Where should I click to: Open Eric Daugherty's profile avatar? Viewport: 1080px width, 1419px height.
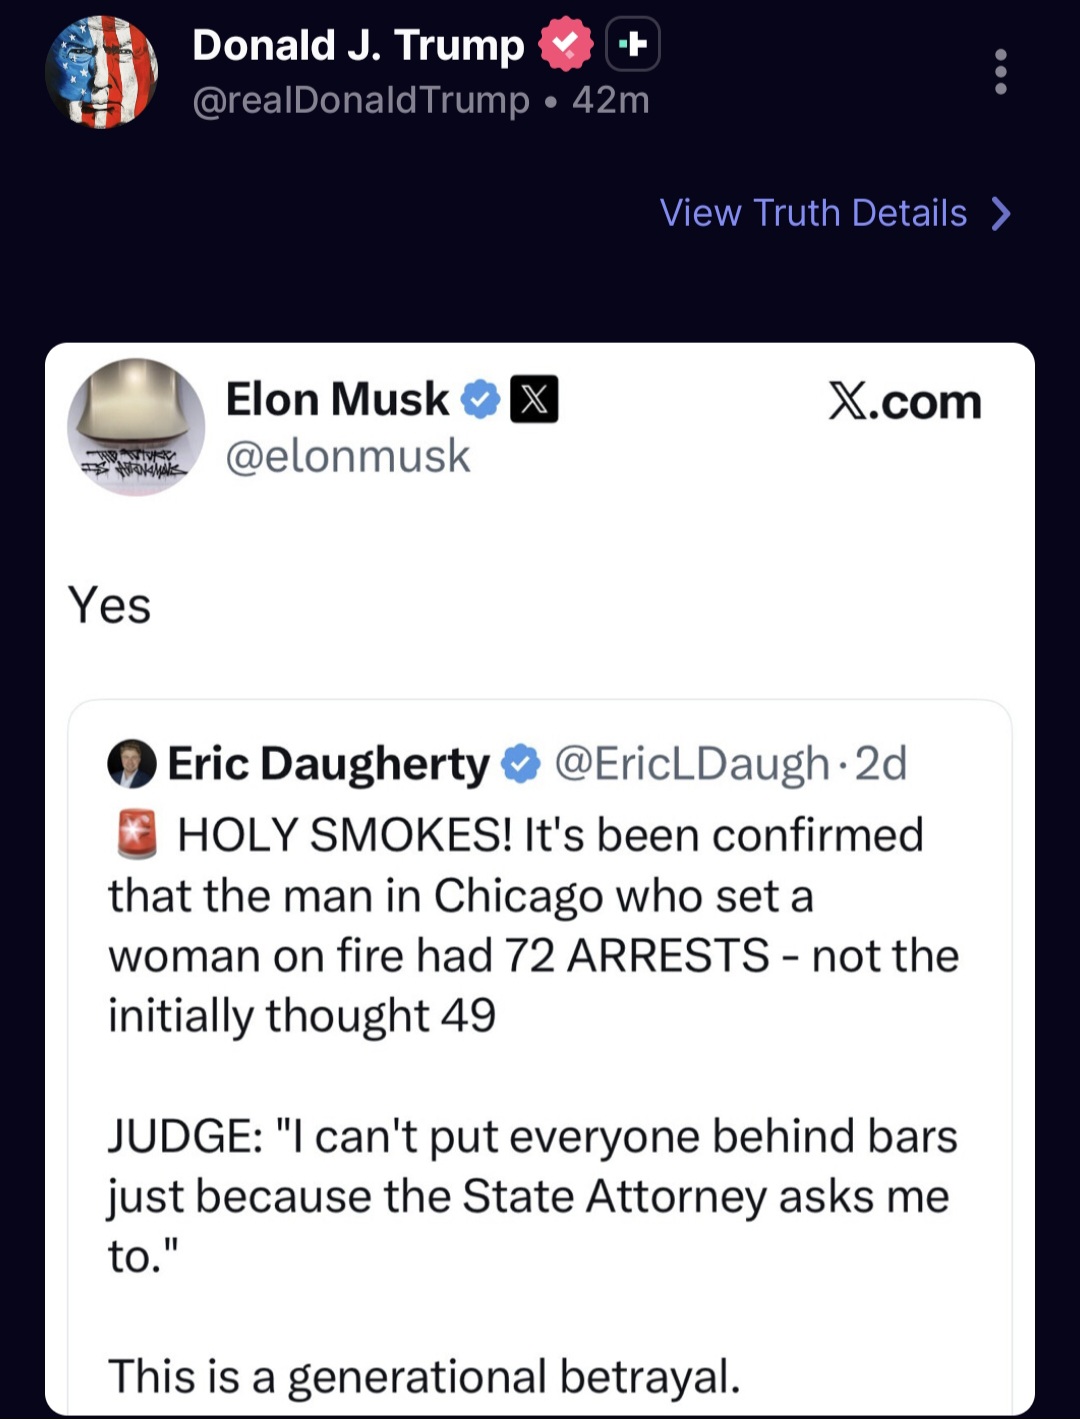128,764
